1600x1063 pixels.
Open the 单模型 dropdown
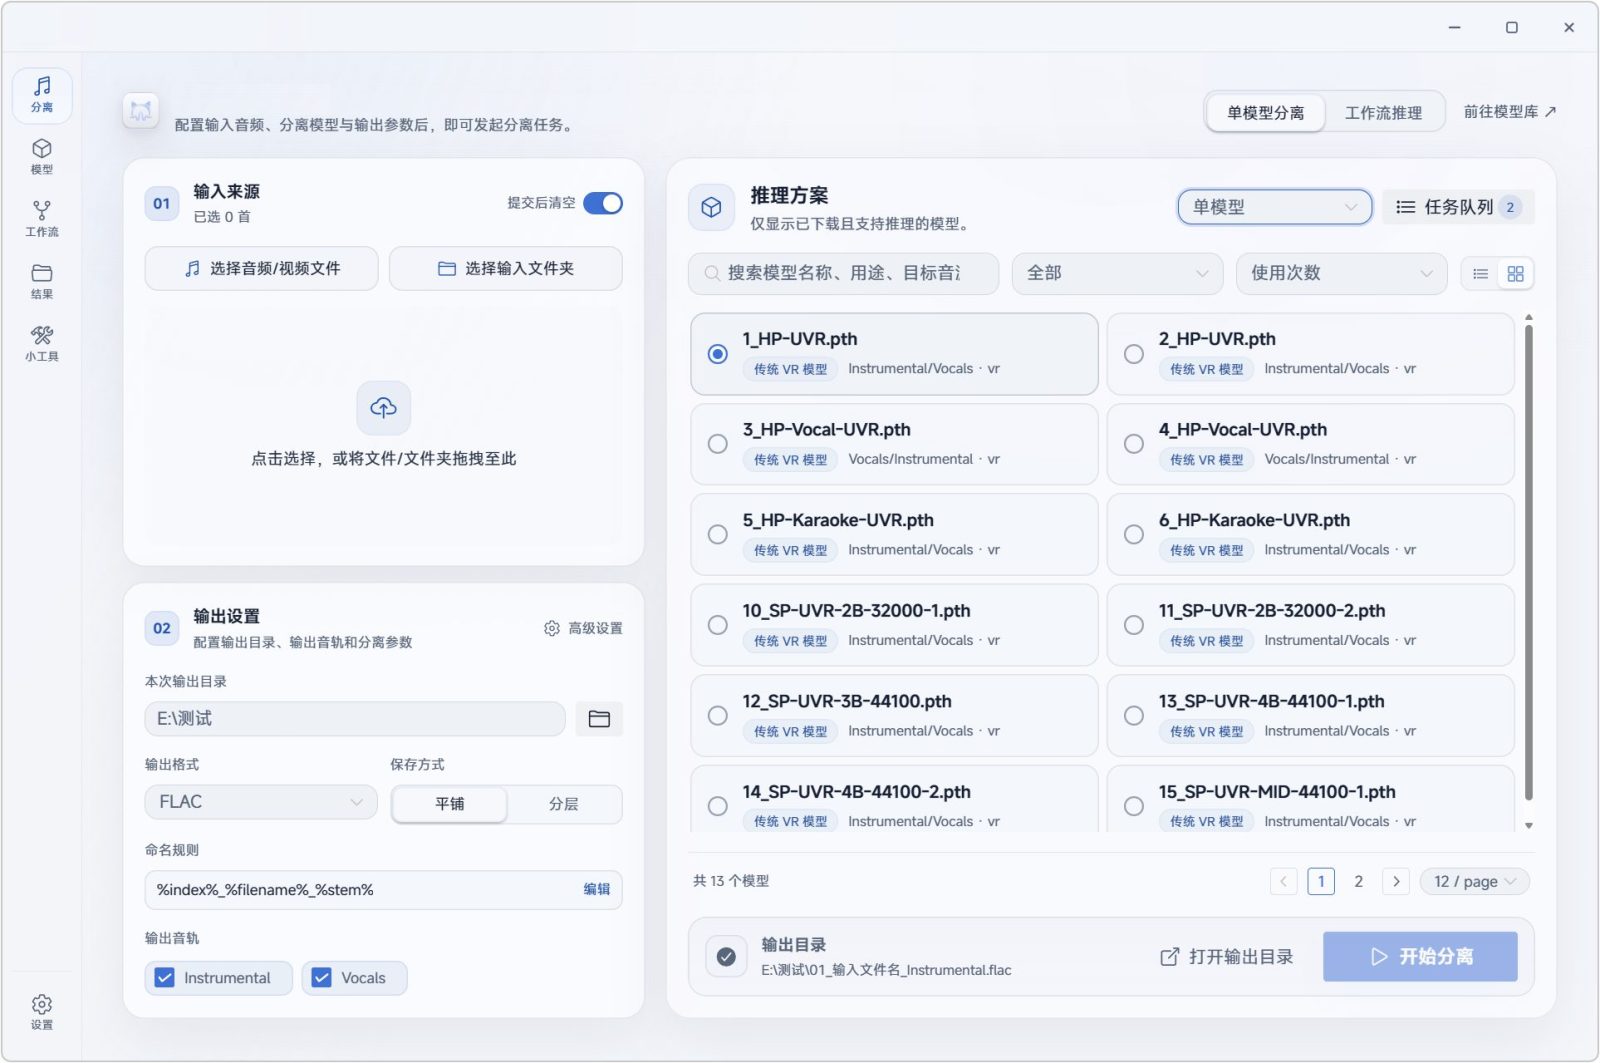[1275, 207]
